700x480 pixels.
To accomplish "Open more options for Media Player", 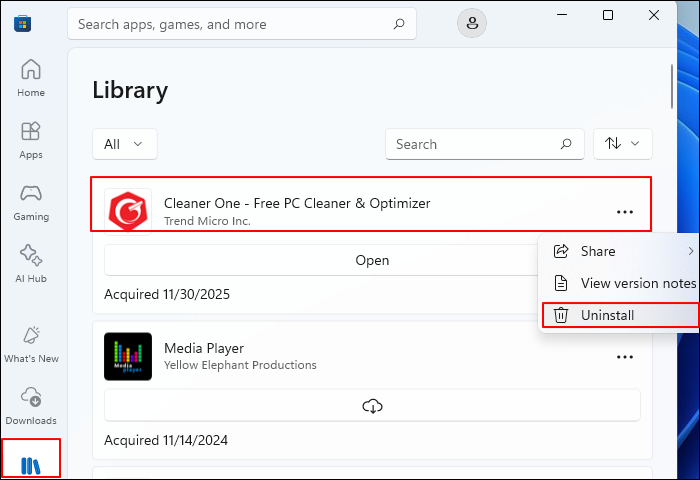I will click(x=625, y=357).
